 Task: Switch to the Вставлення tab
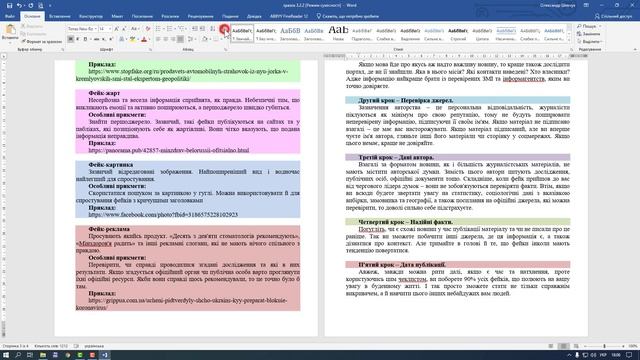(60, 16)
